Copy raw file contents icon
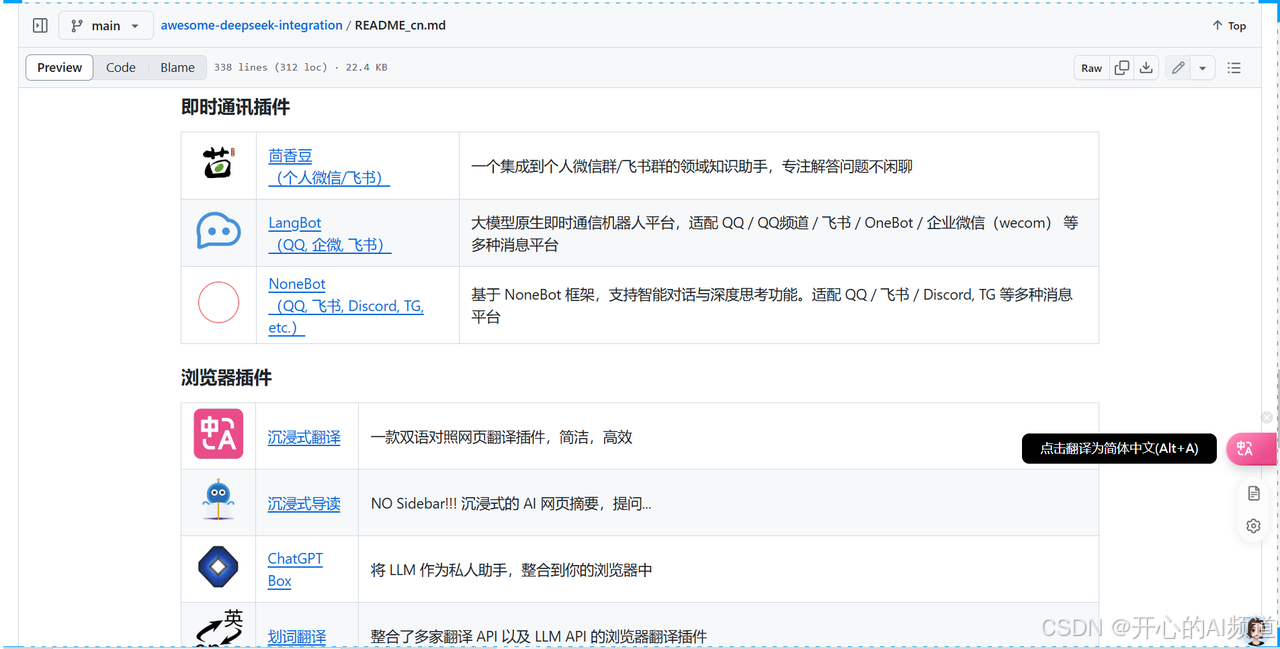The image size is (1280, 649). point(1122,68)
